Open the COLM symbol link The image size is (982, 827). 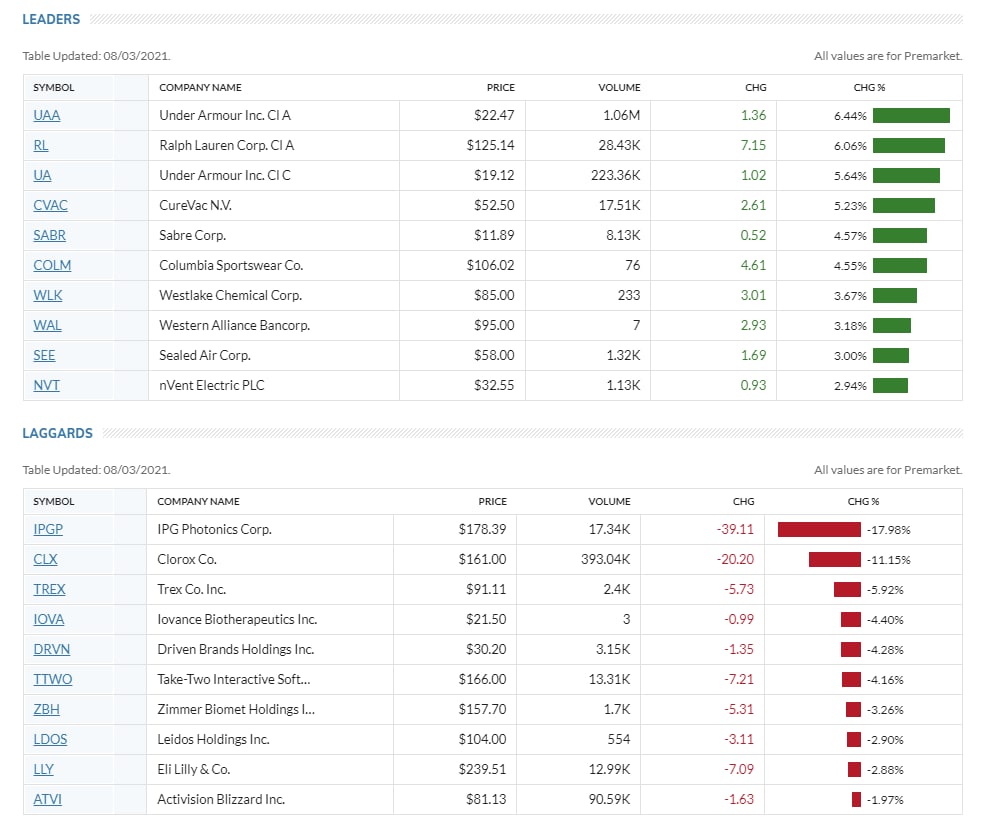pyautogui.click(x=52, y=265)
